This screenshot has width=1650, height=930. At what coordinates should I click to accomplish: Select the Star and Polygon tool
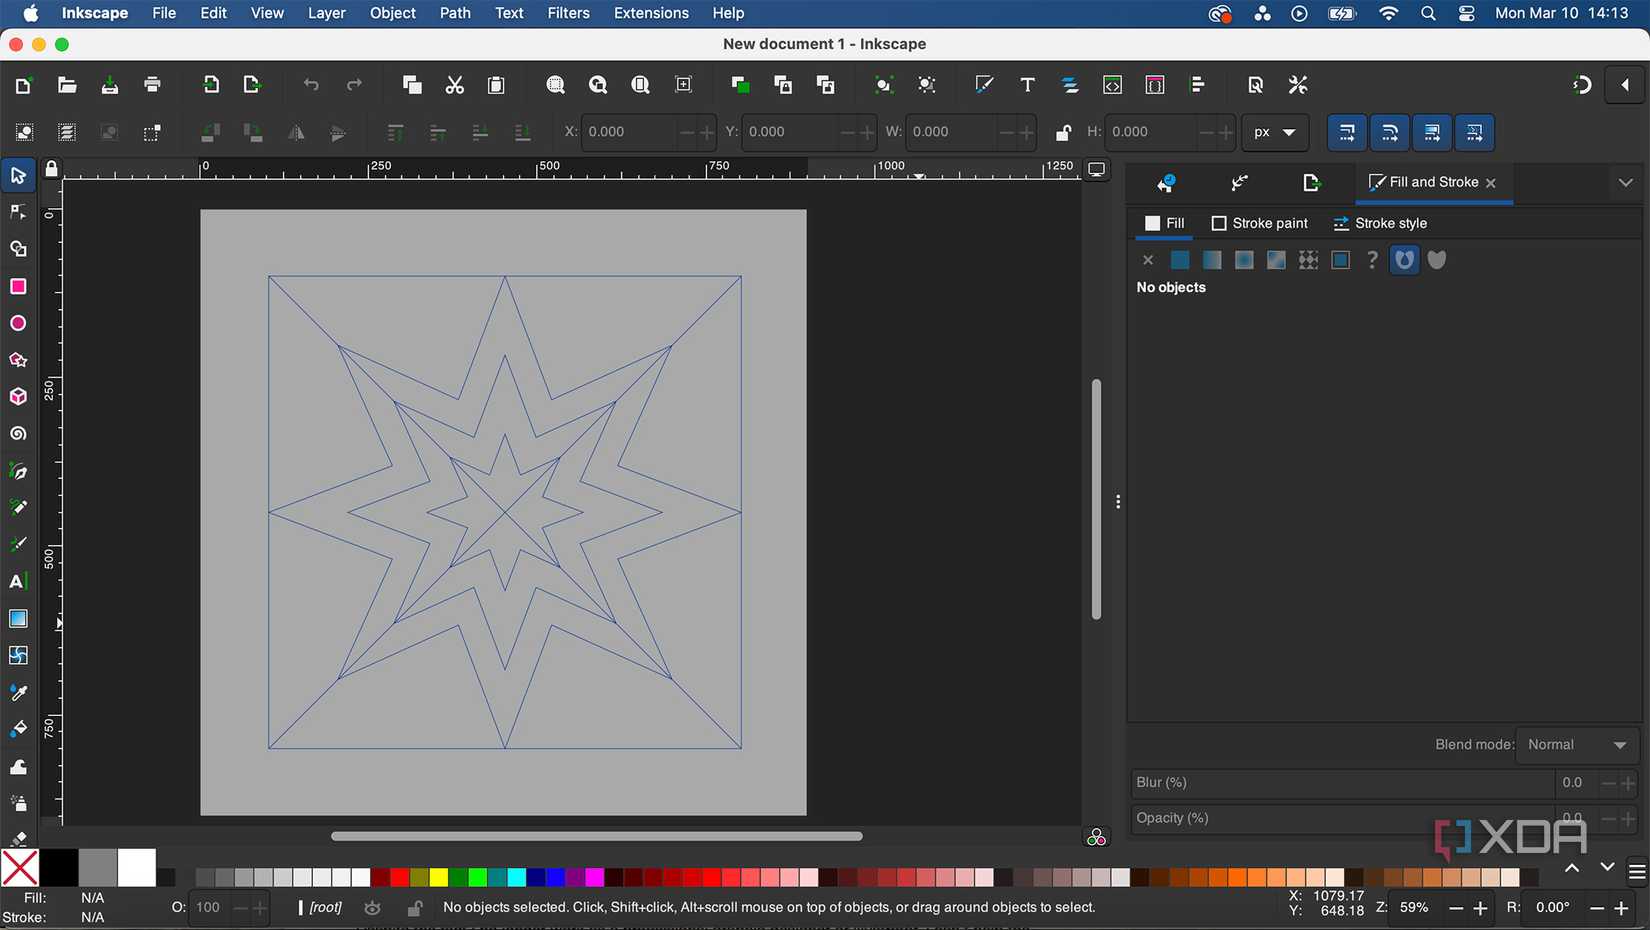[18, 360]
